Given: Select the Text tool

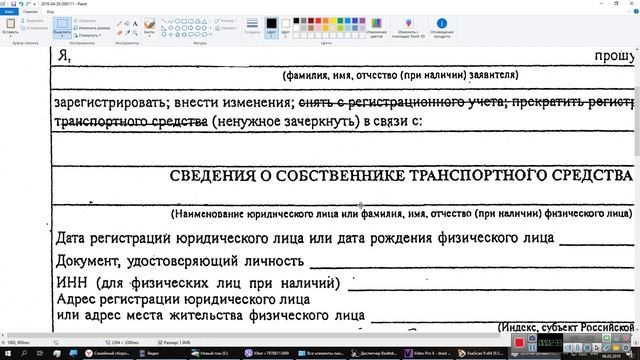Looking at the screenshot, I should (135, 24).
